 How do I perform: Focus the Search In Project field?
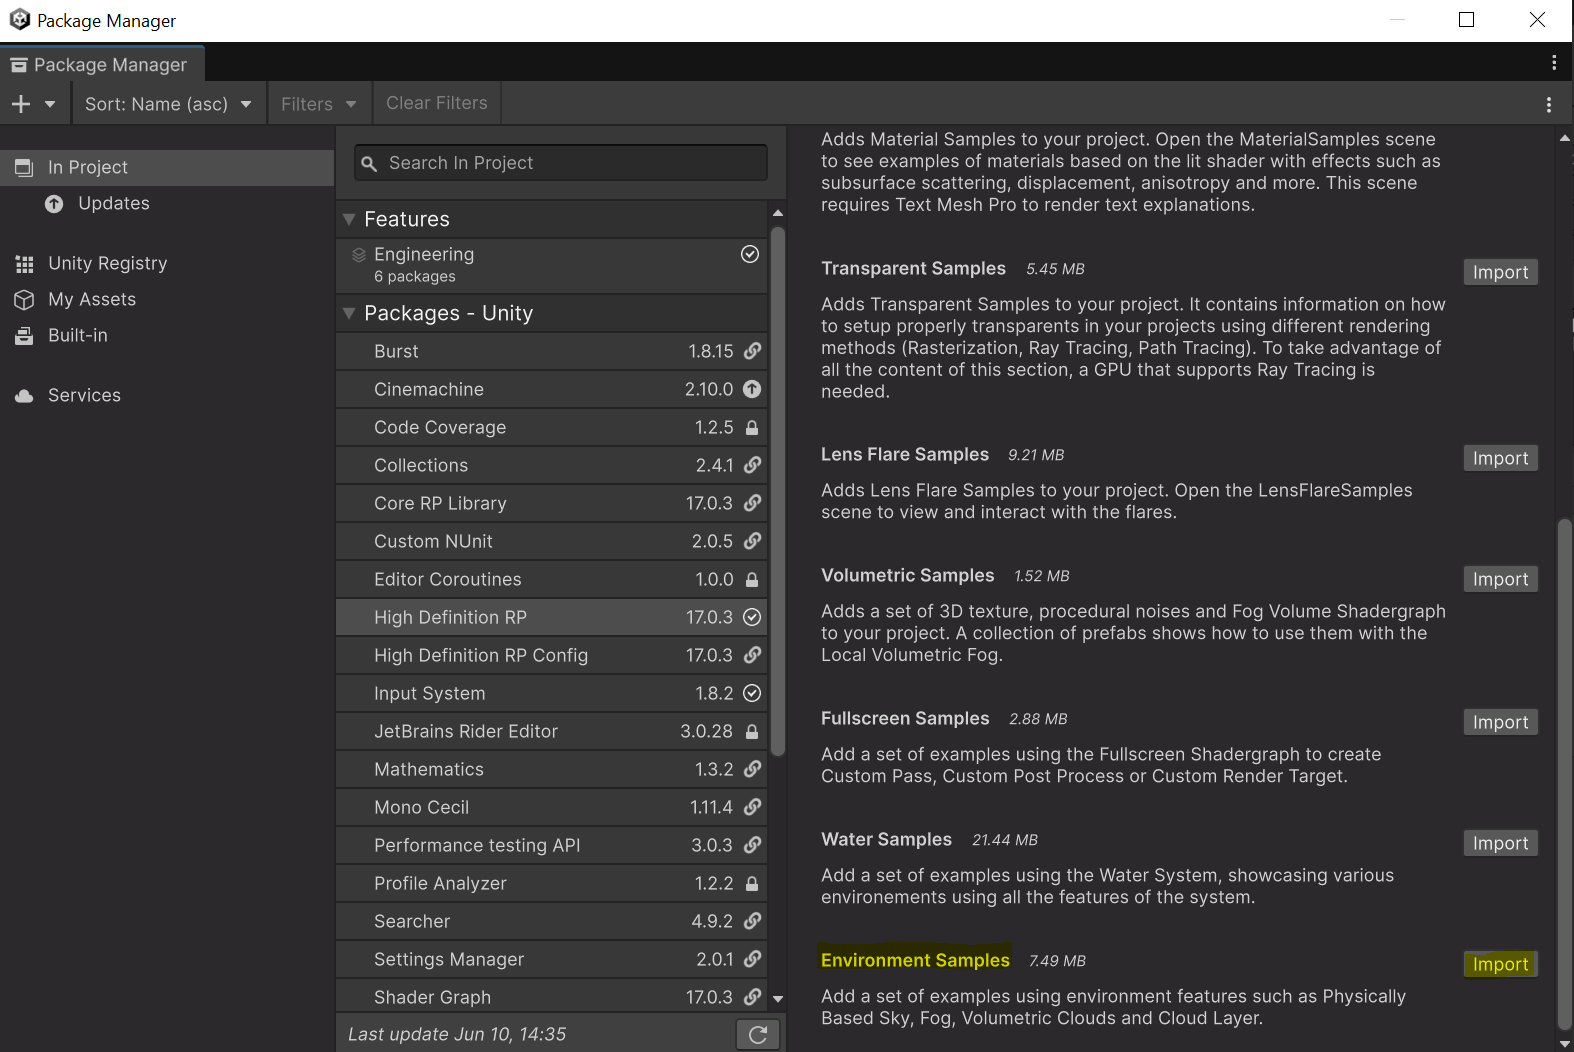561,163
